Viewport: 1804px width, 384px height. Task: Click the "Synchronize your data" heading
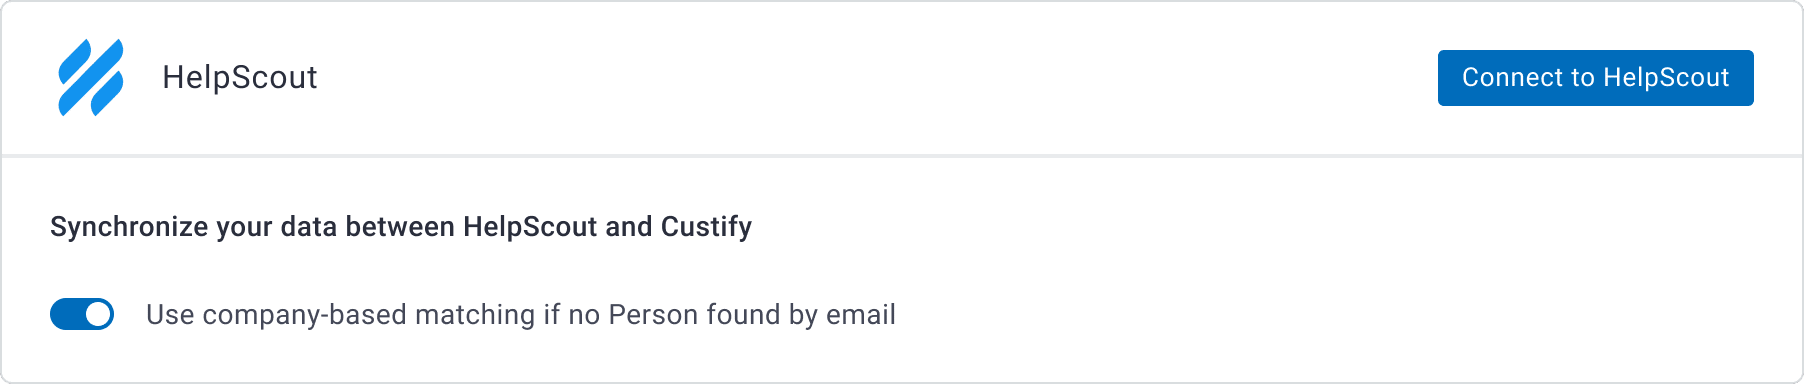coord(401,227)
